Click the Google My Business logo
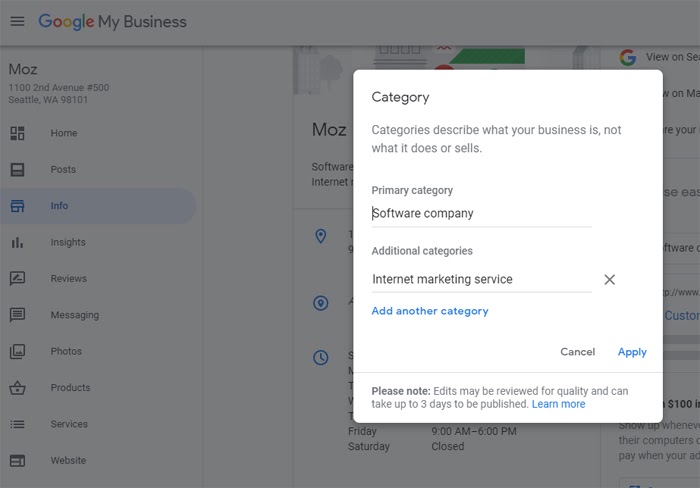The width and height of the screenshot is (700, 488). (112, 21)
